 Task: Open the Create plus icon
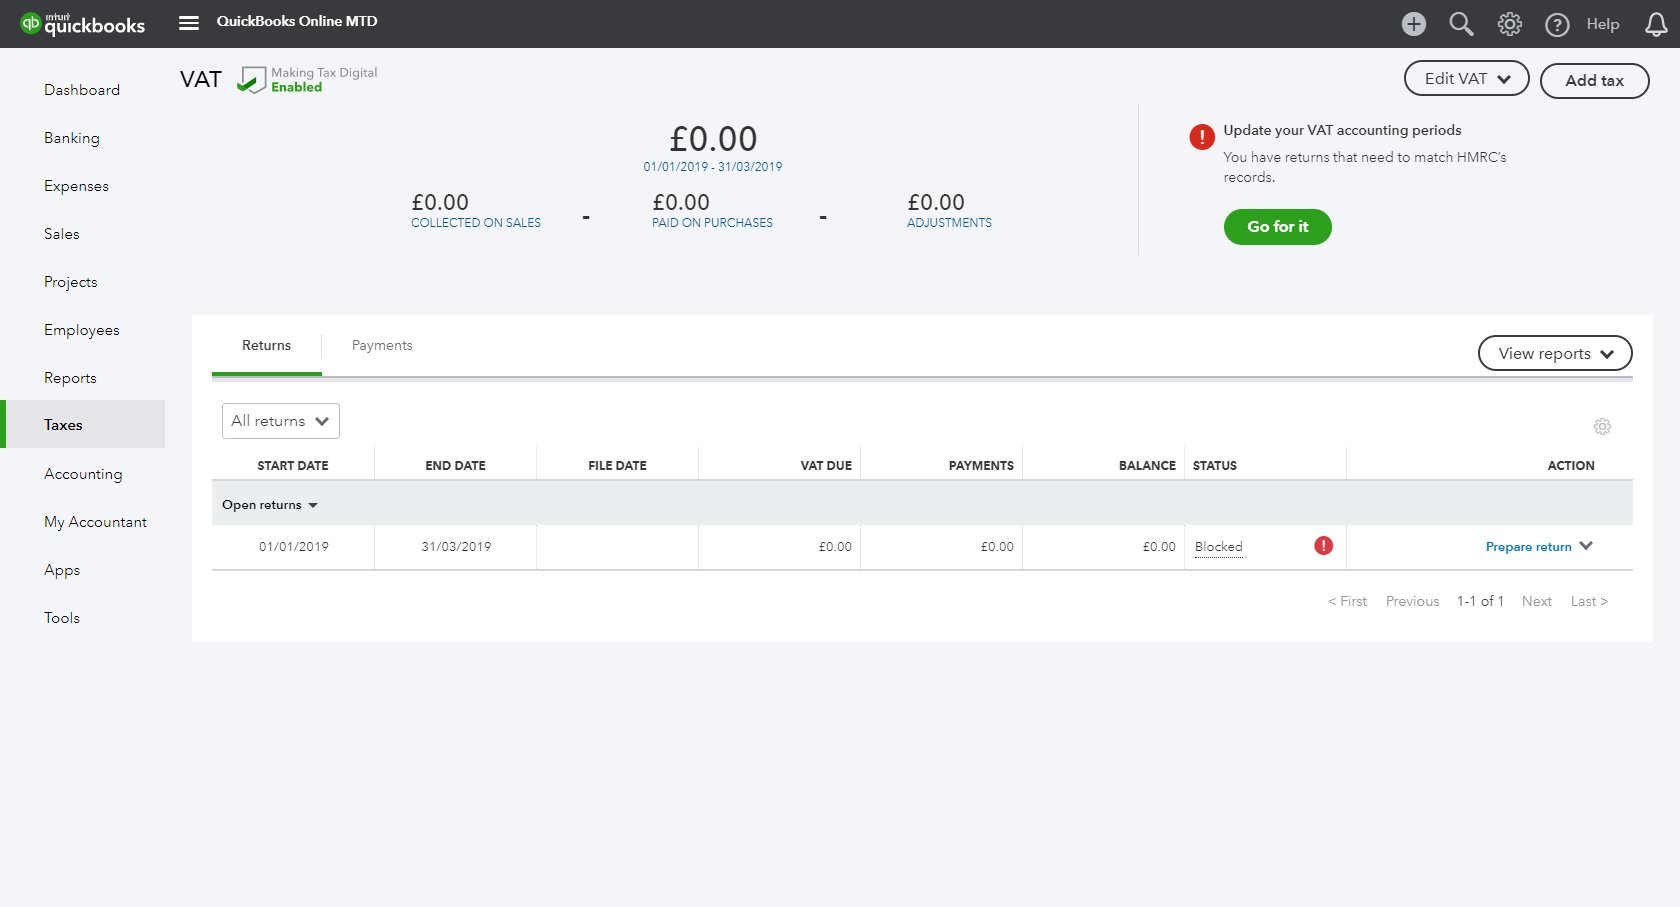(x=1414, y=24)
